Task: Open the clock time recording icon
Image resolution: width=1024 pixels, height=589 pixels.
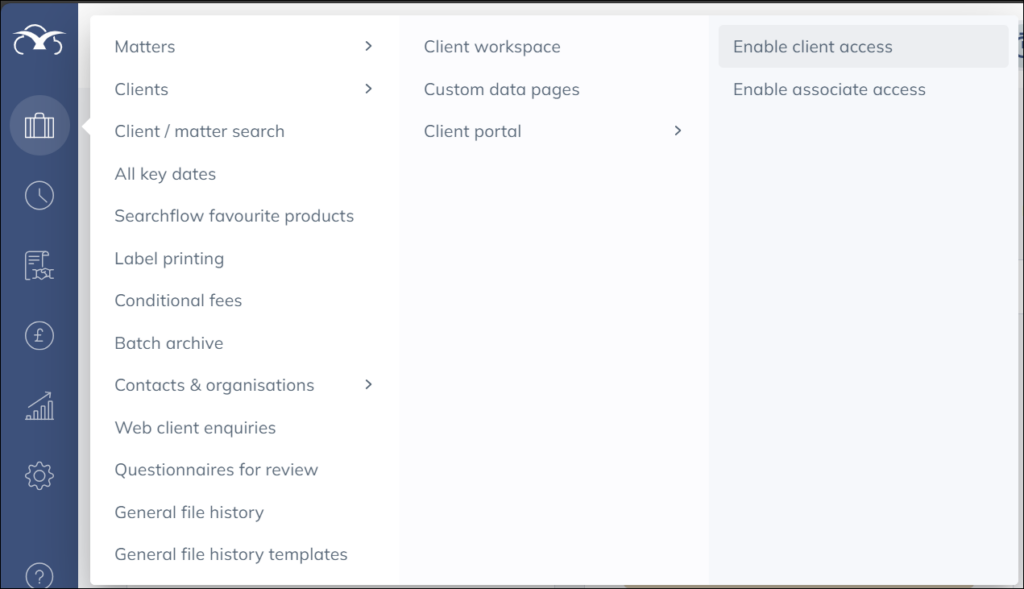Action: coord(39,195)
